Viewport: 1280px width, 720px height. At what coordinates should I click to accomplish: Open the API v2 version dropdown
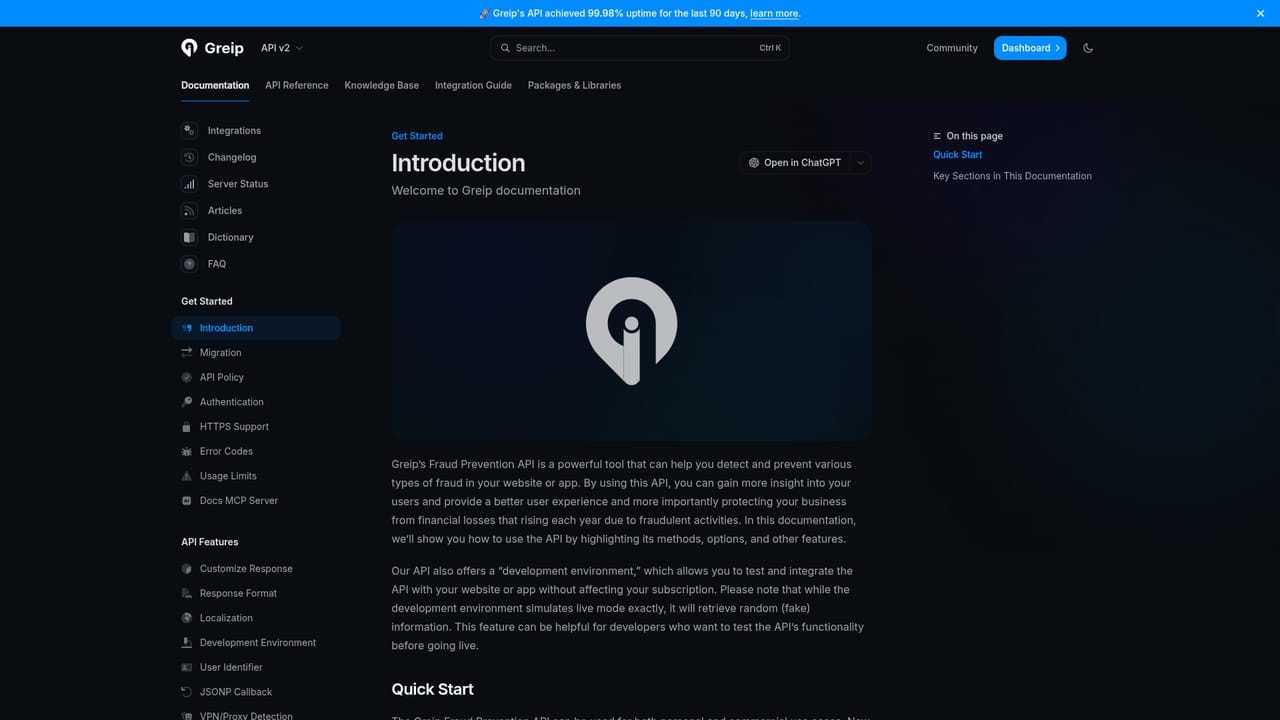tap(281, 48)
